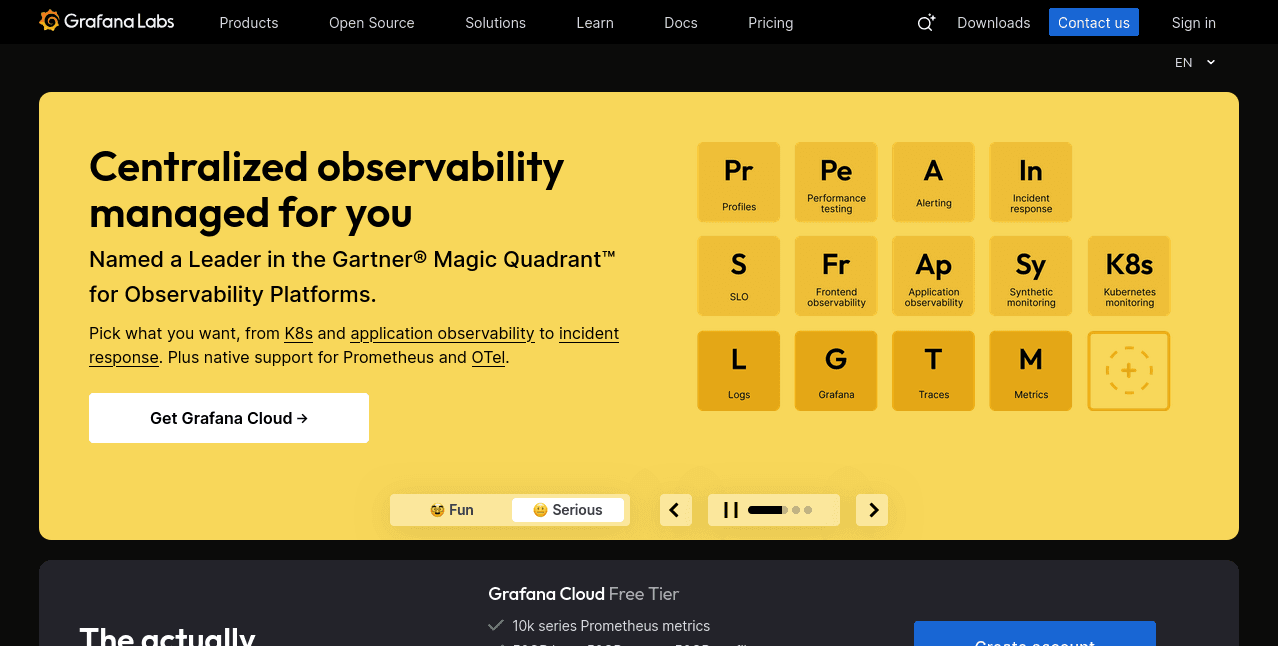Screen dimensions: 1278x646
Task: Jump to the second-to-last carousel dot
Action: pos(796,510)
